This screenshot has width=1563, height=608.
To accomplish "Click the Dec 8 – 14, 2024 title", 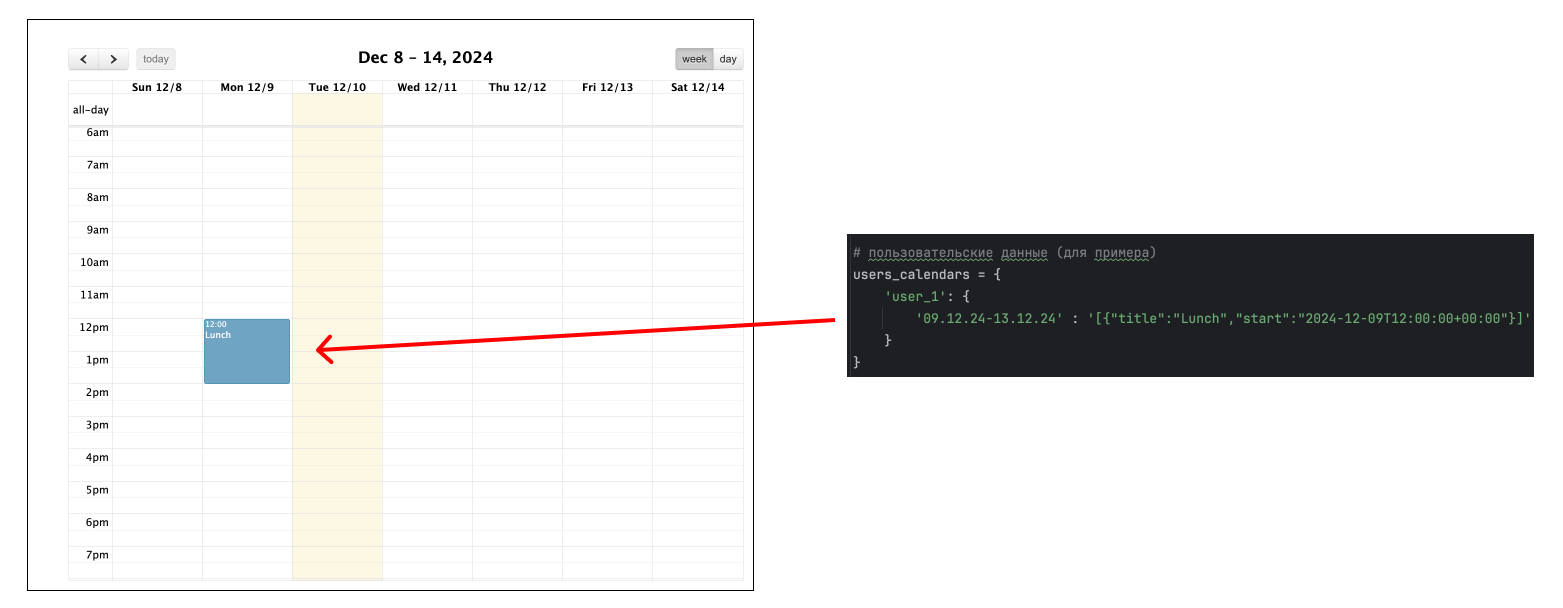I will 425,58.
